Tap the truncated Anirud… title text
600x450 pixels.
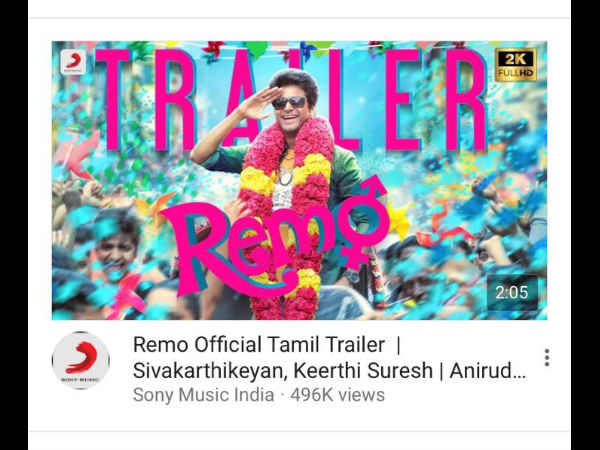(488, 370)
